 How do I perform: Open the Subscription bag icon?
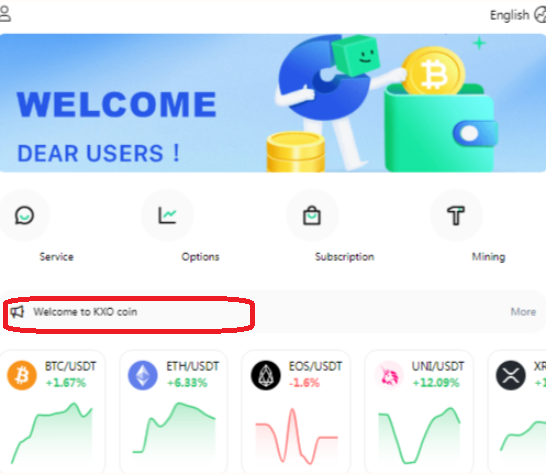coord(312,216)
